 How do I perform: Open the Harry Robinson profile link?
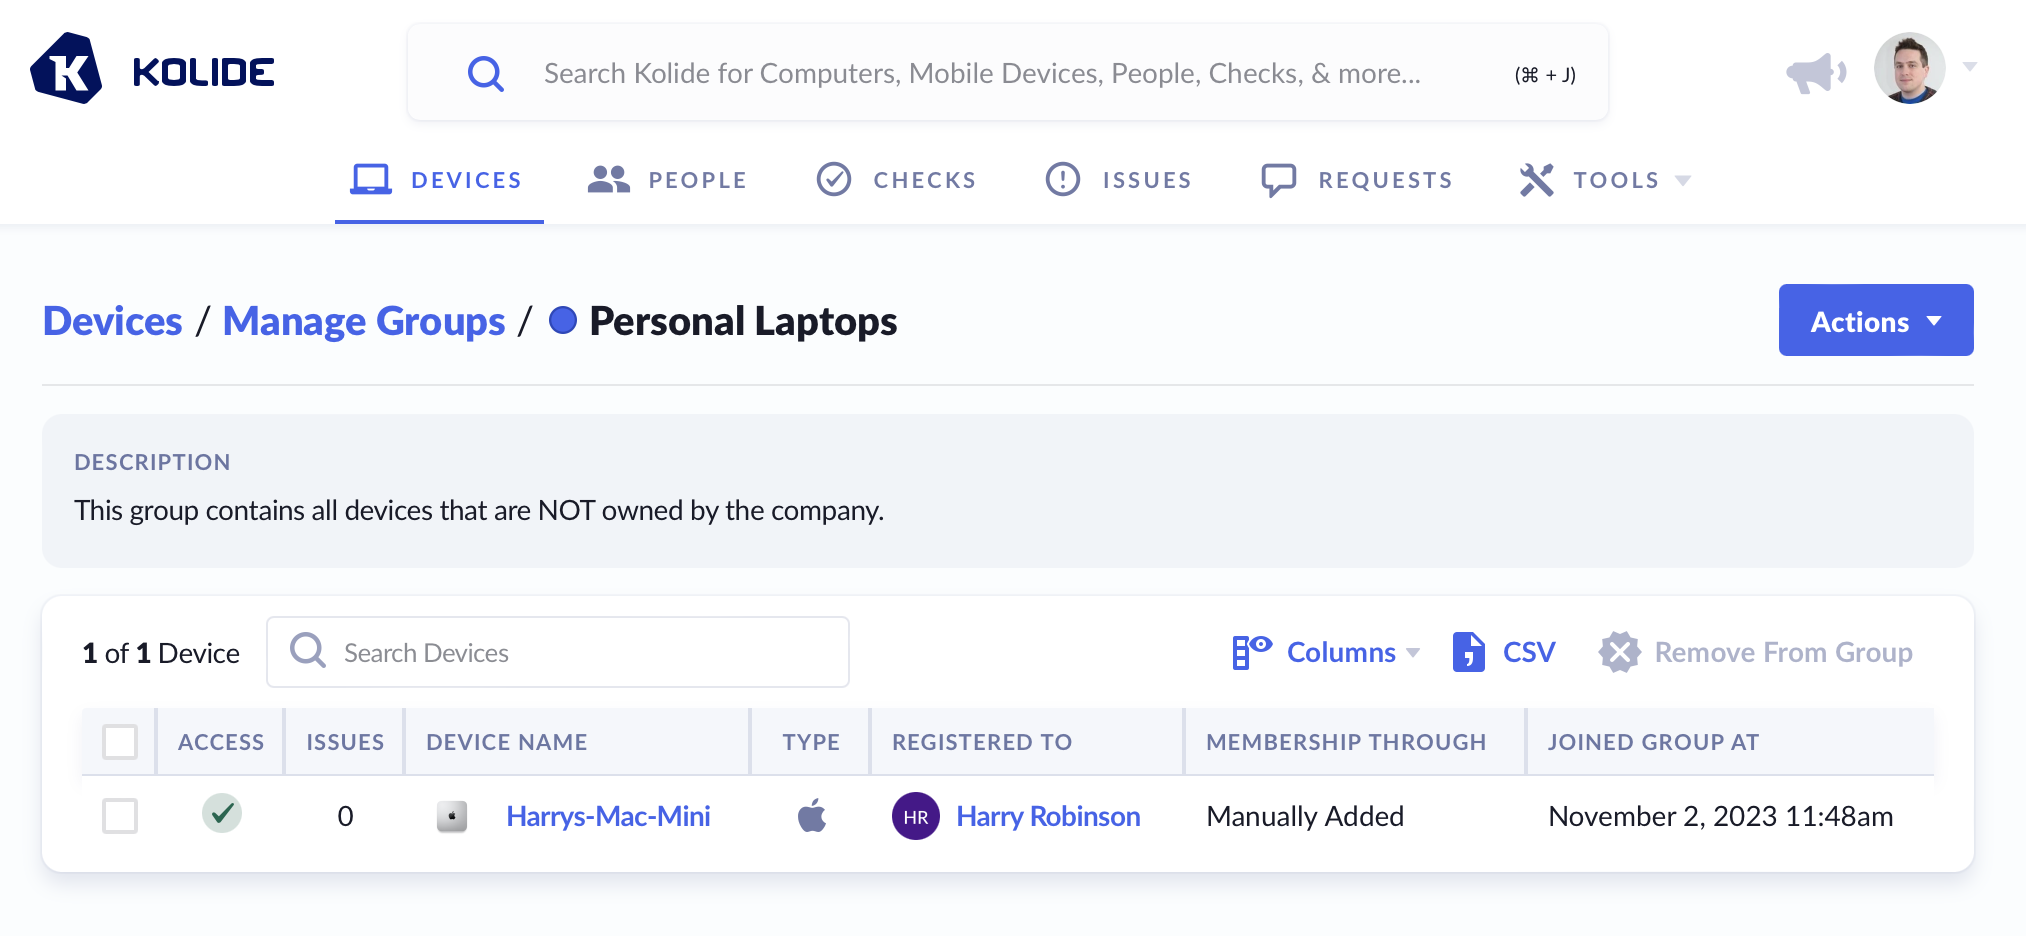pos(1048,816)
